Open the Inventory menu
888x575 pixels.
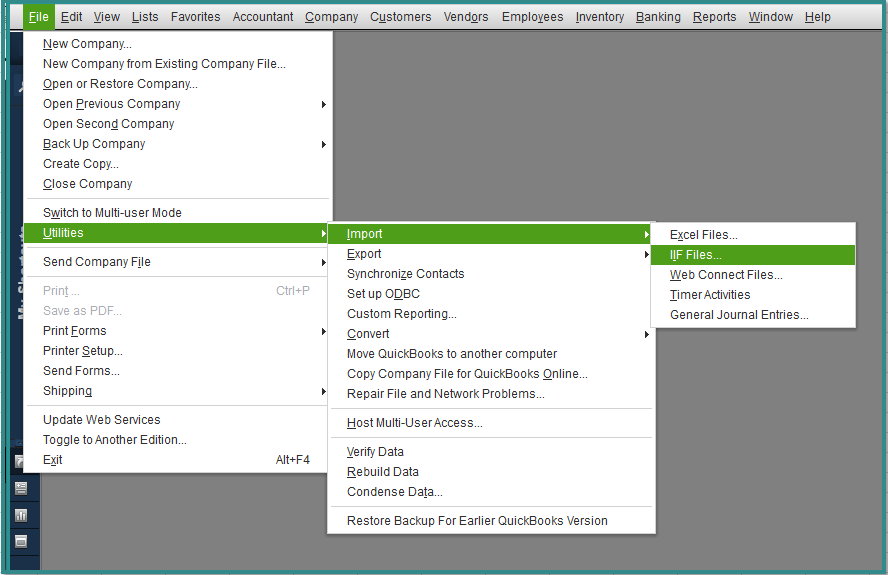(600, 17)
